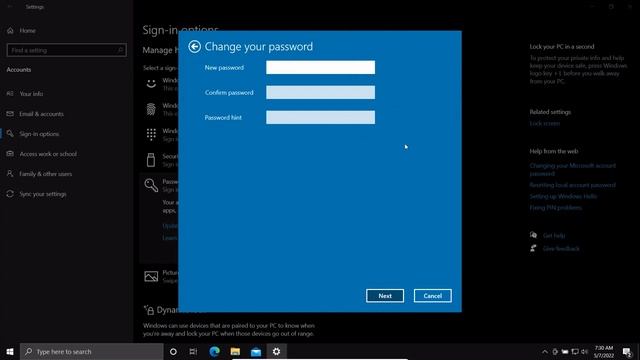Click the Sync your settings arrows icon
Image resolution: width=640 pixels, height=360 pixels.
pyautogui.click(x=10, y=194)
